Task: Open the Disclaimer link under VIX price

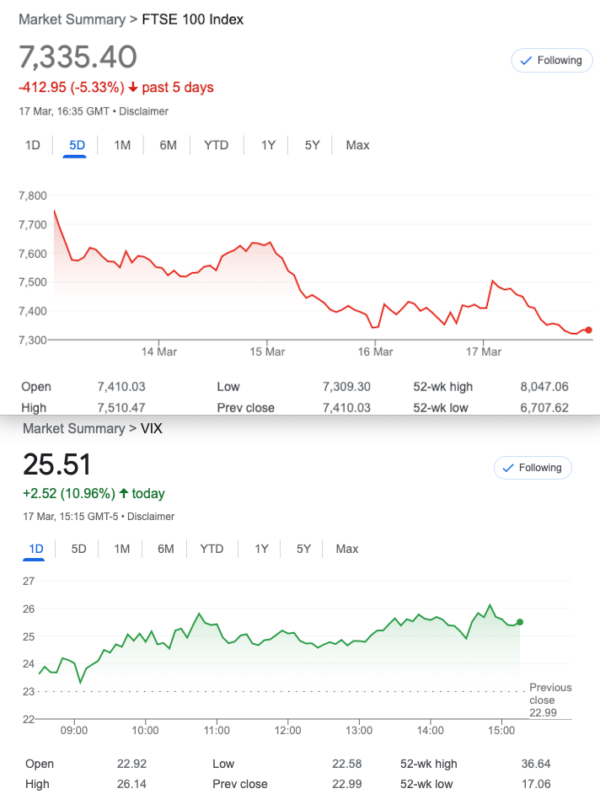Action: 150,517
